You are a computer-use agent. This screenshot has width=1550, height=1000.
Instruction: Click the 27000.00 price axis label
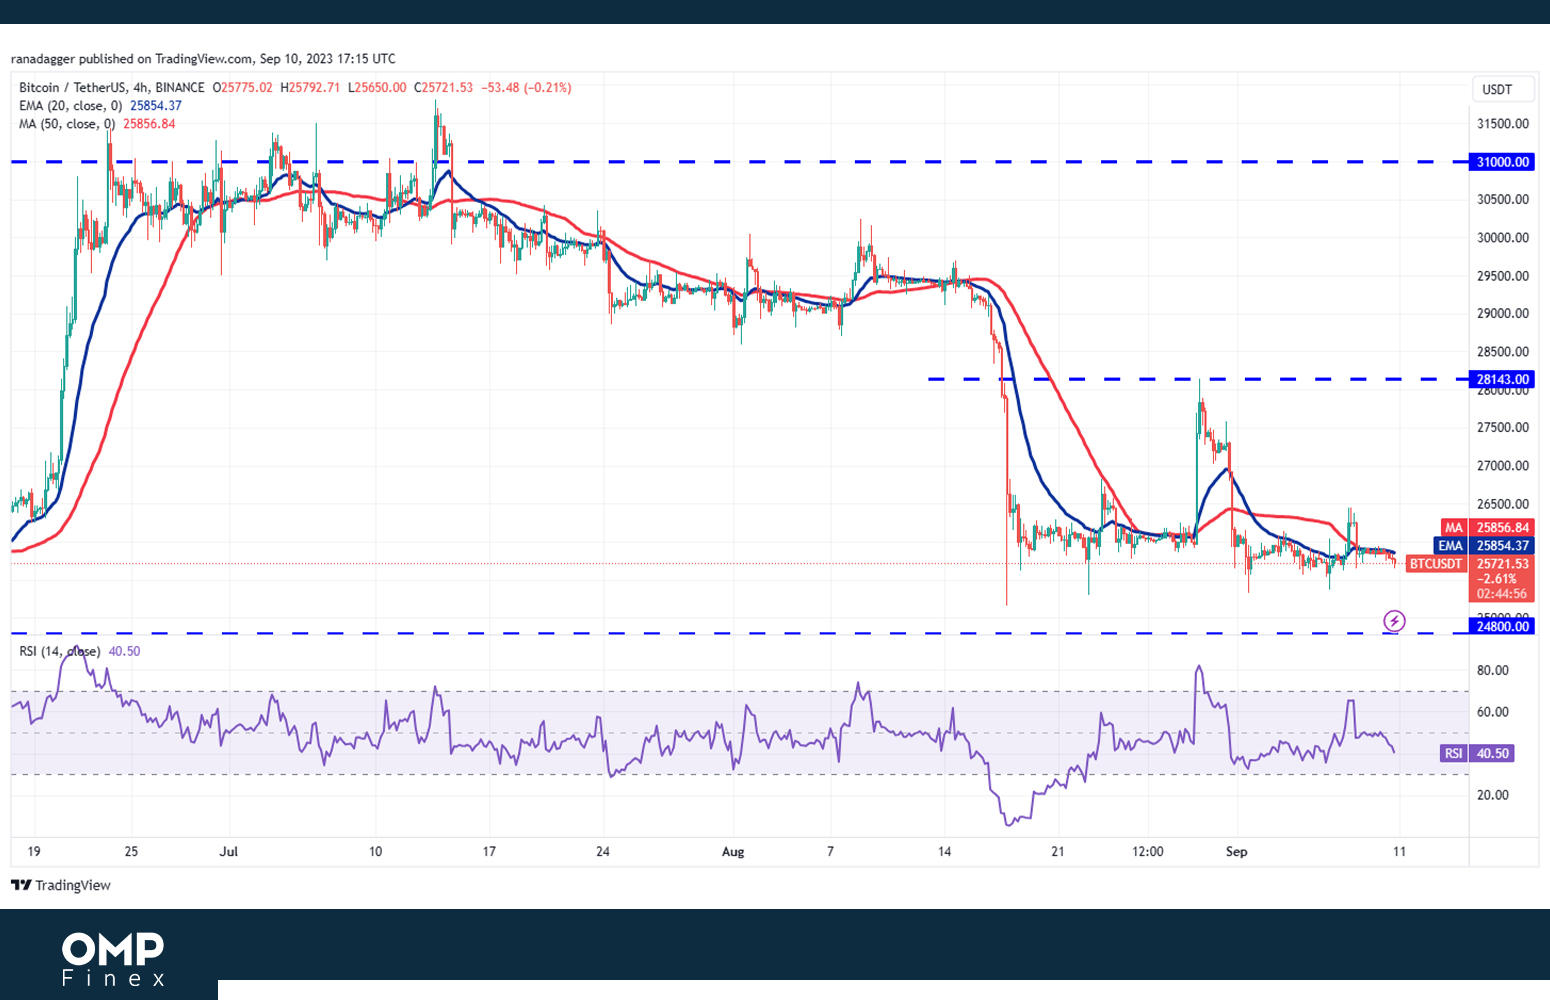point(1503,465)
